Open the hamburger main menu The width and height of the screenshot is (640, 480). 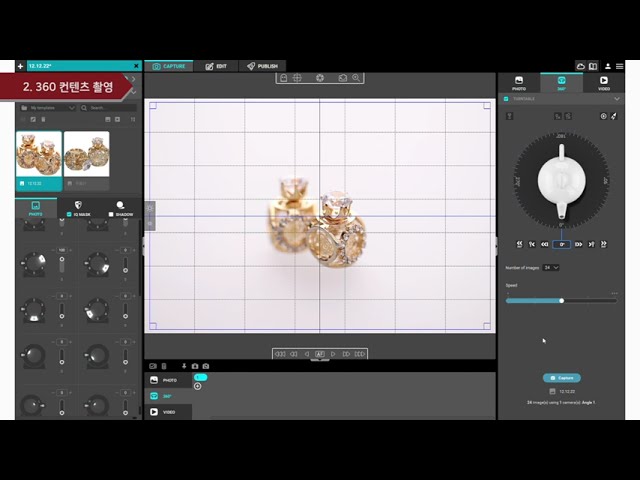(619, 66)
